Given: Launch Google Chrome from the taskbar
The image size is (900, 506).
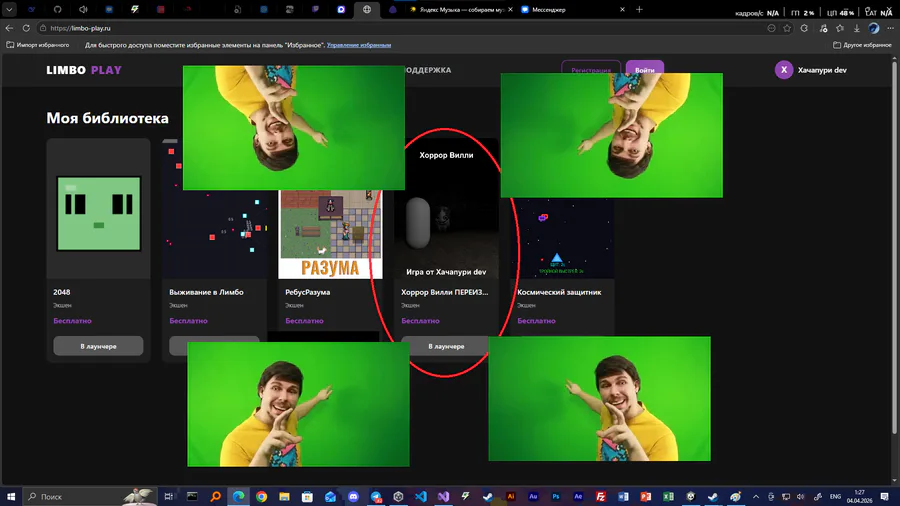Looking at the screenshot, I should 261,496.
